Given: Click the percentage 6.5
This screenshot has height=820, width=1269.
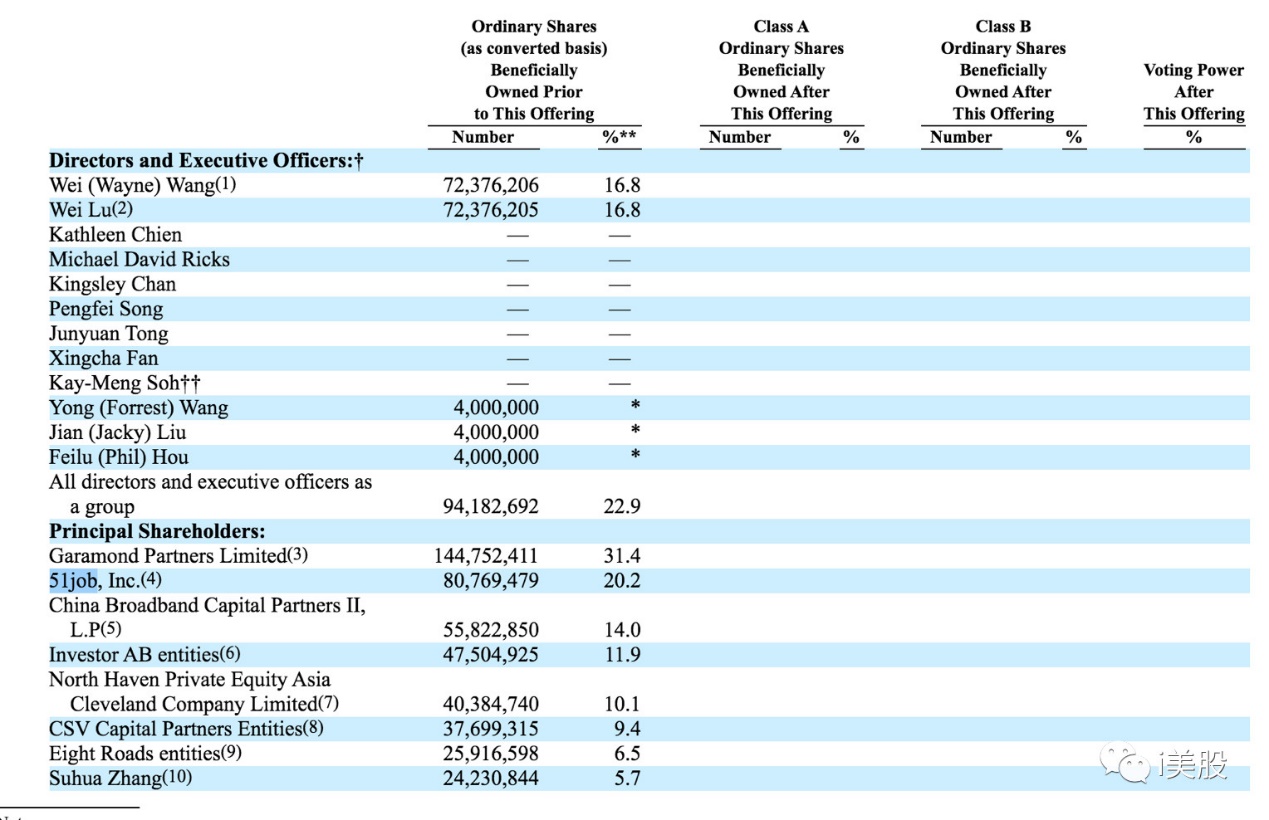Looking at the screenshot, I should pos(627,753).
